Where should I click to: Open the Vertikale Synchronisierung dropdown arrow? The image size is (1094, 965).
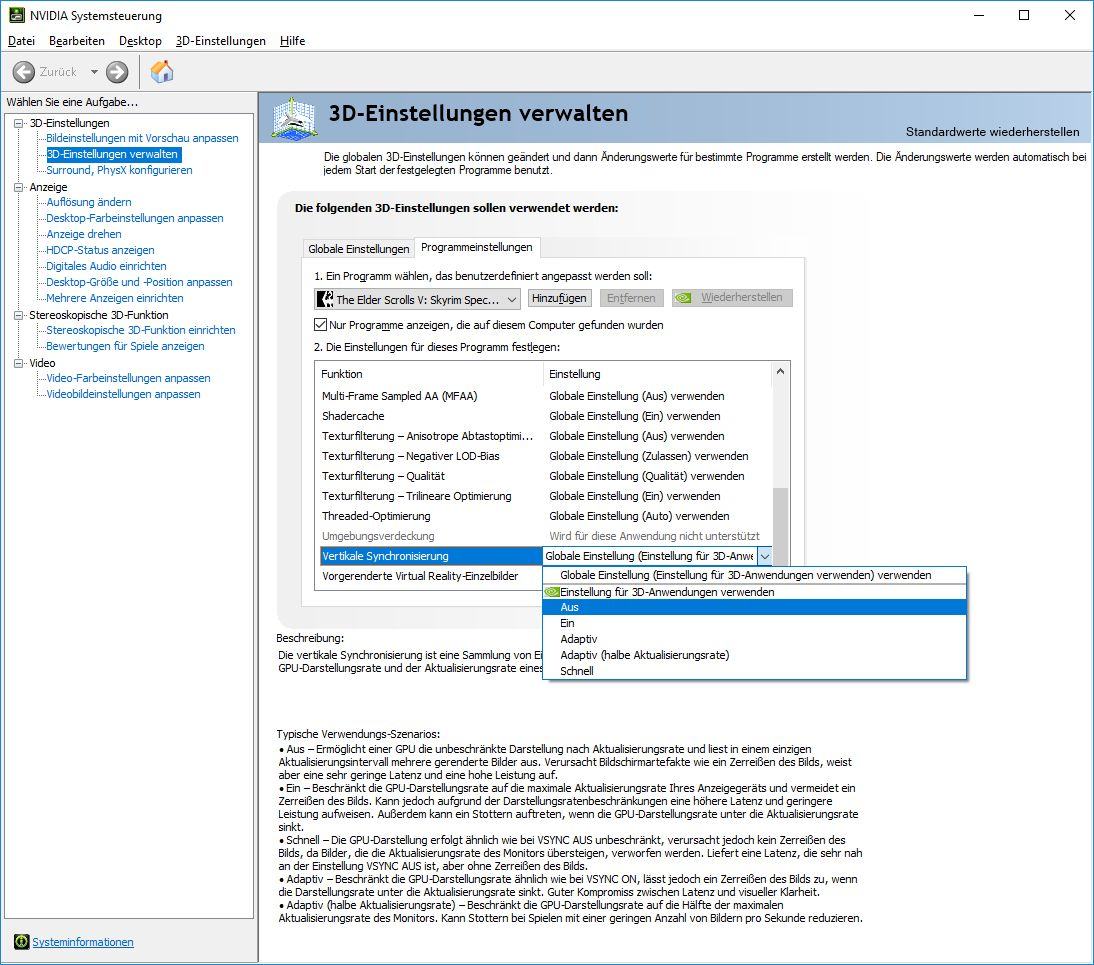(x=765, y=556)
